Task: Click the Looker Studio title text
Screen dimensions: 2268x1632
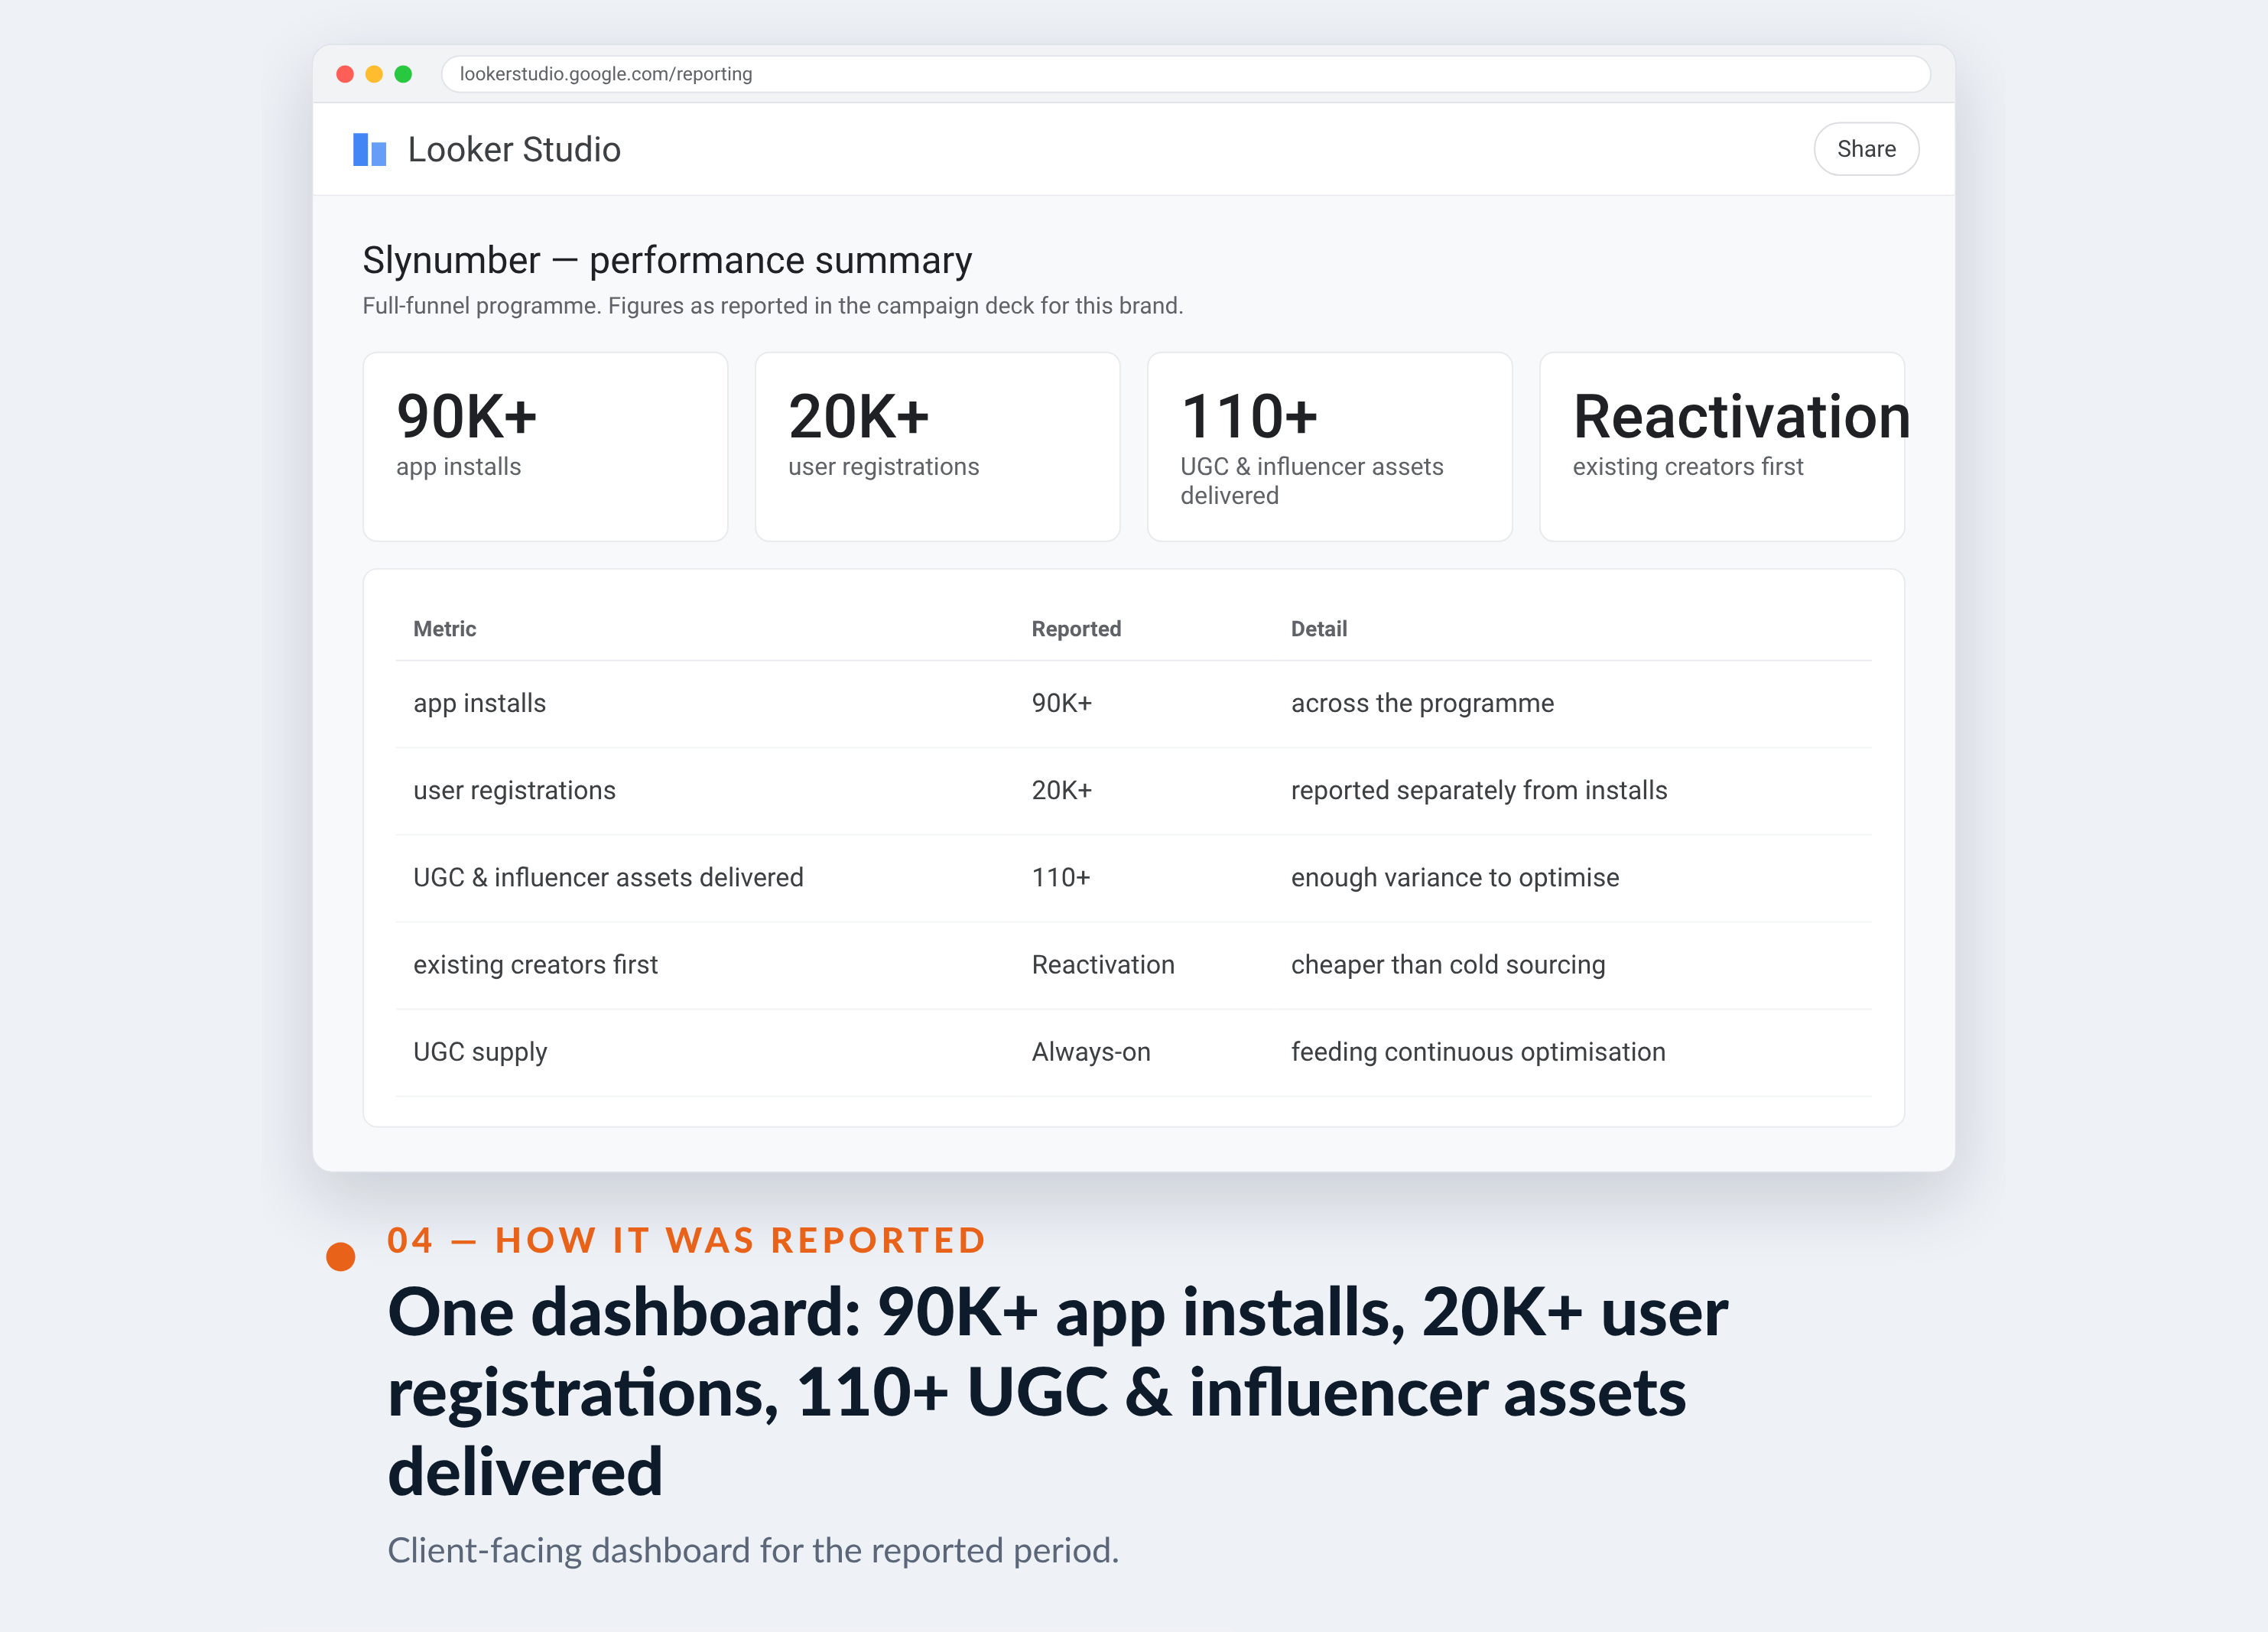Action: (514, 149)
